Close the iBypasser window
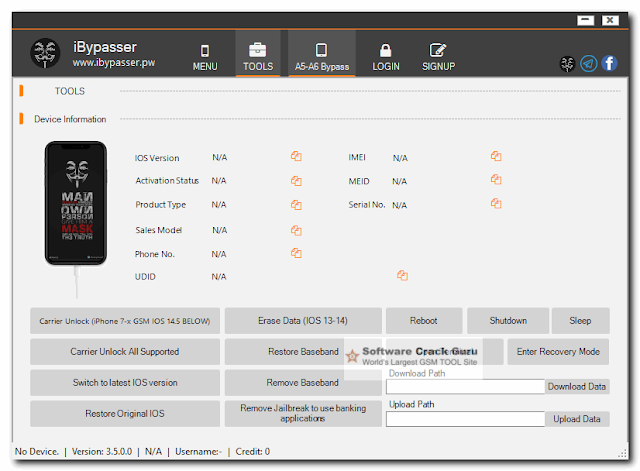This screenshot has height=471, width=640. tap(610, 20)
